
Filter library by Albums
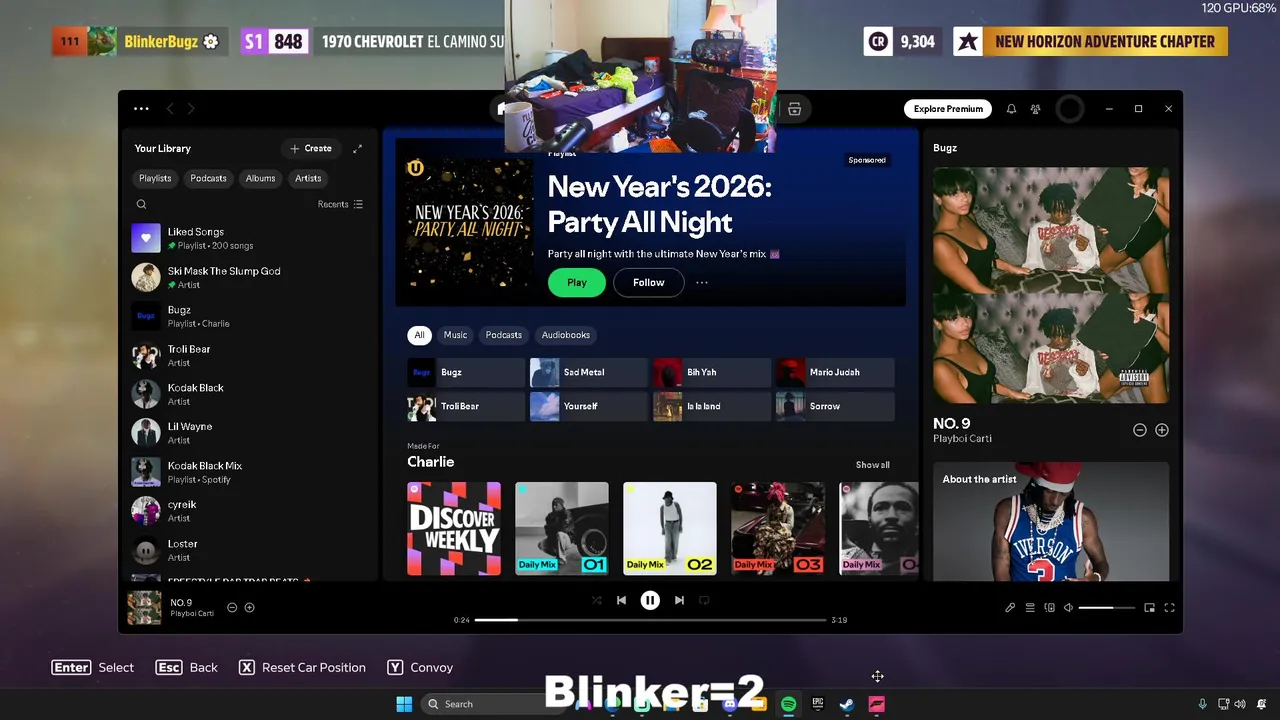click(x=260, y=178)
